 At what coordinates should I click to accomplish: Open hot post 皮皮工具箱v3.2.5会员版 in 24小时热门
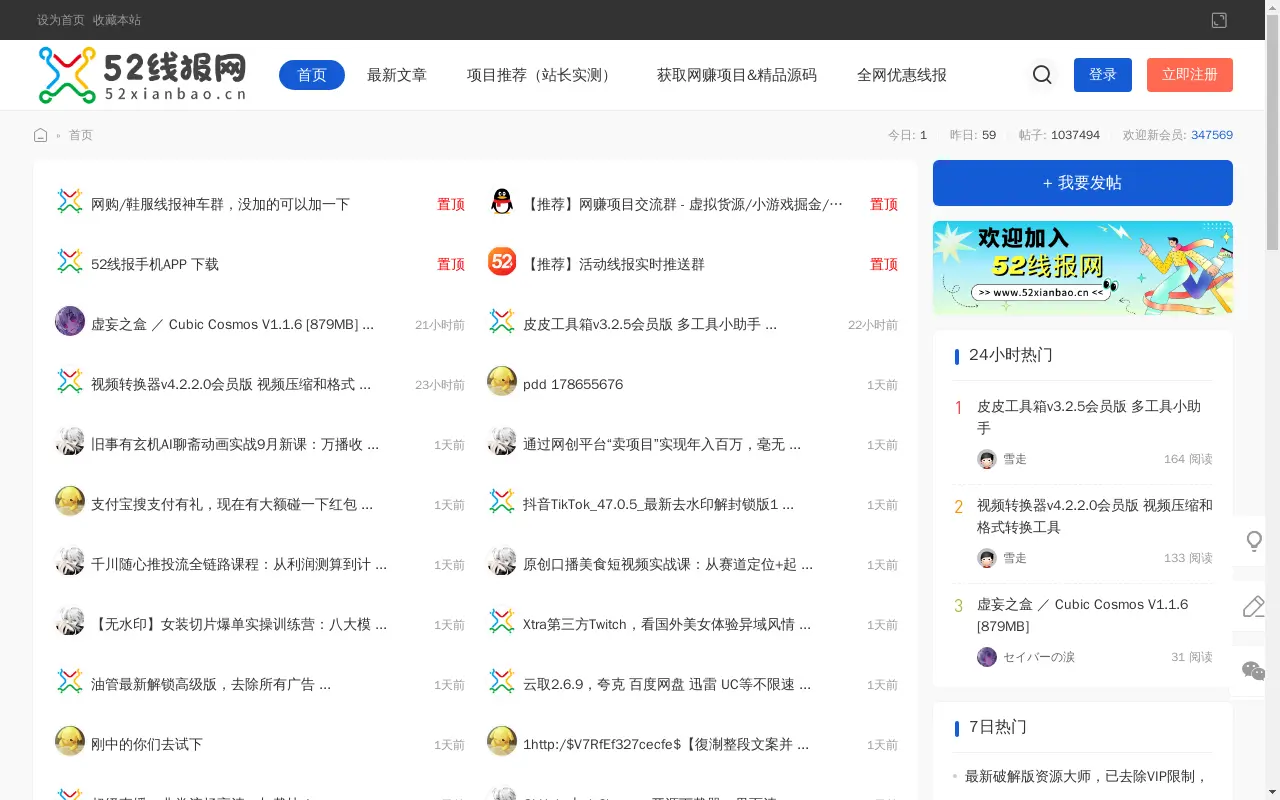1089,417
